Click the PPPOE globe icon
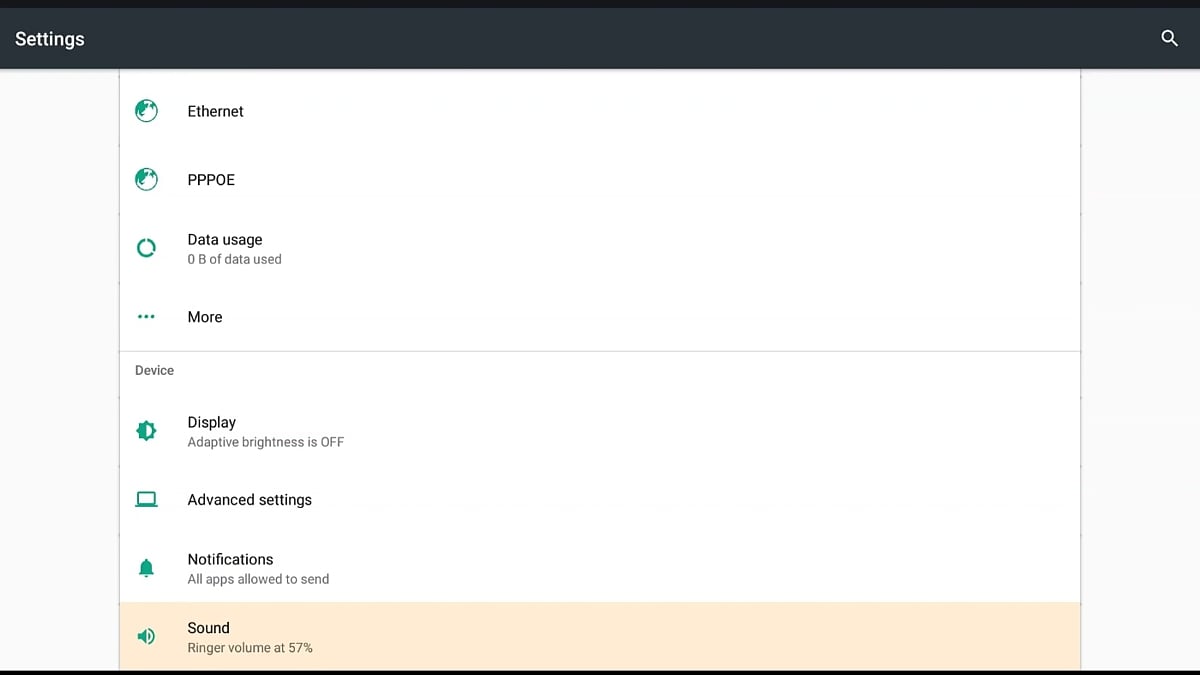The width and height of the screenshot is (1200, 675). (146, 180)
